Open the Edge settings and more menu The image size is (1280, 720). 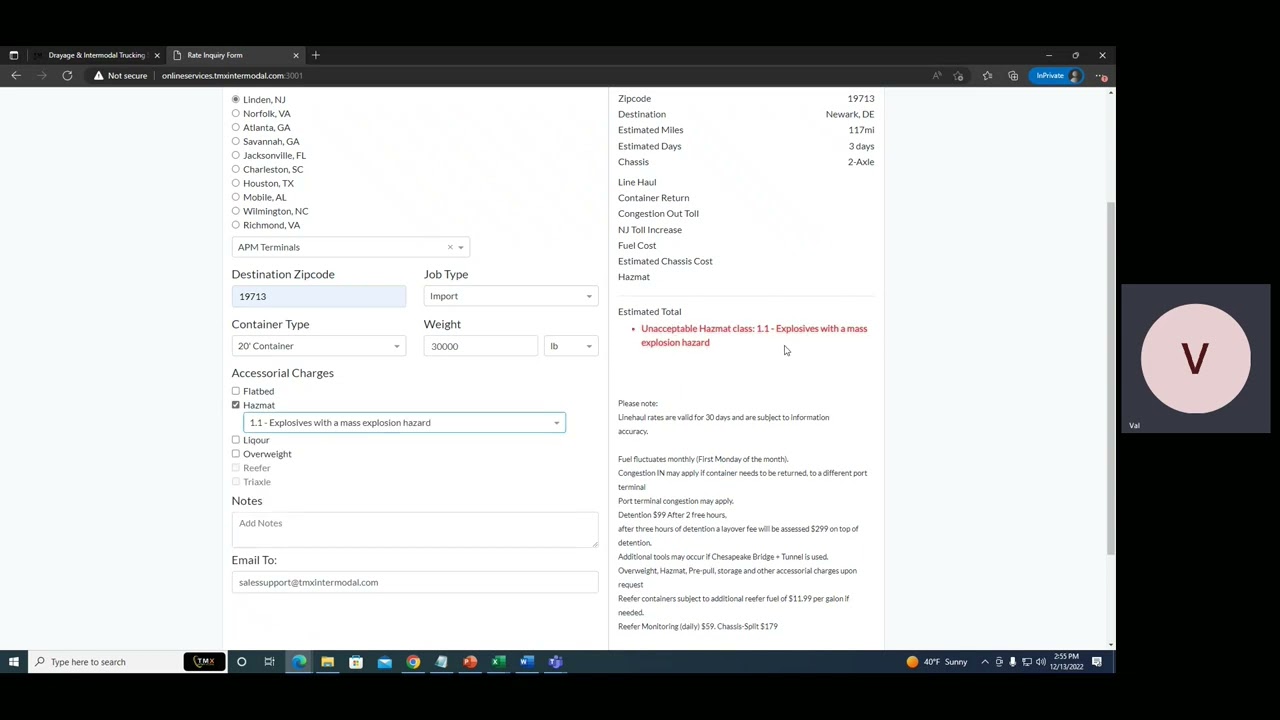click(1101, 76)
